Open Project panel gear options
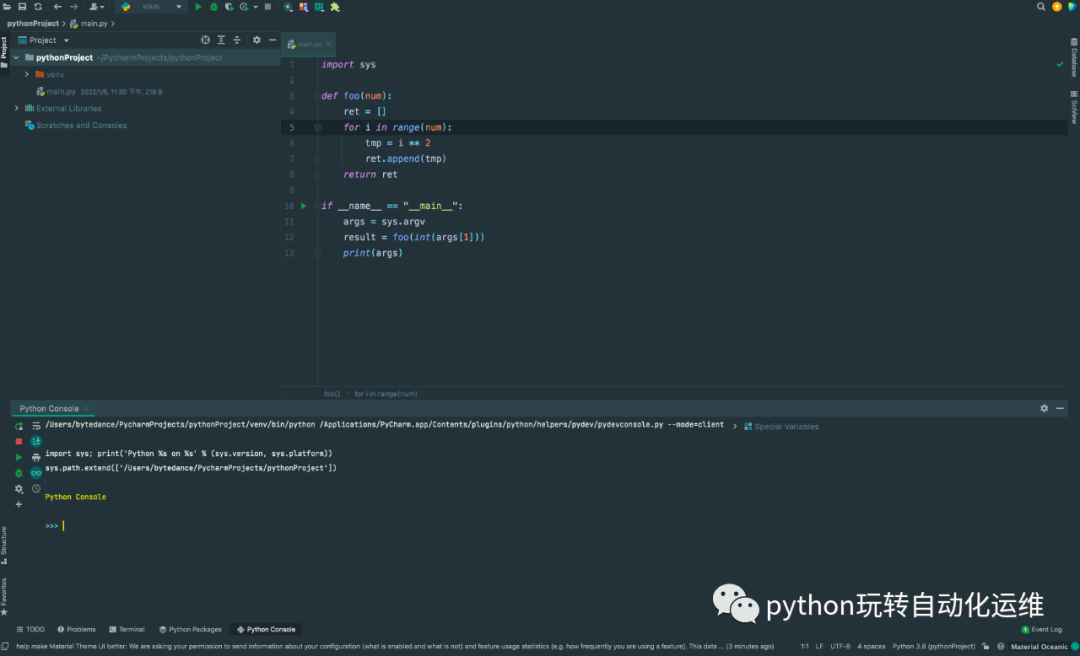The width and height of the screenshot is (1080, 656). [256, 40]
